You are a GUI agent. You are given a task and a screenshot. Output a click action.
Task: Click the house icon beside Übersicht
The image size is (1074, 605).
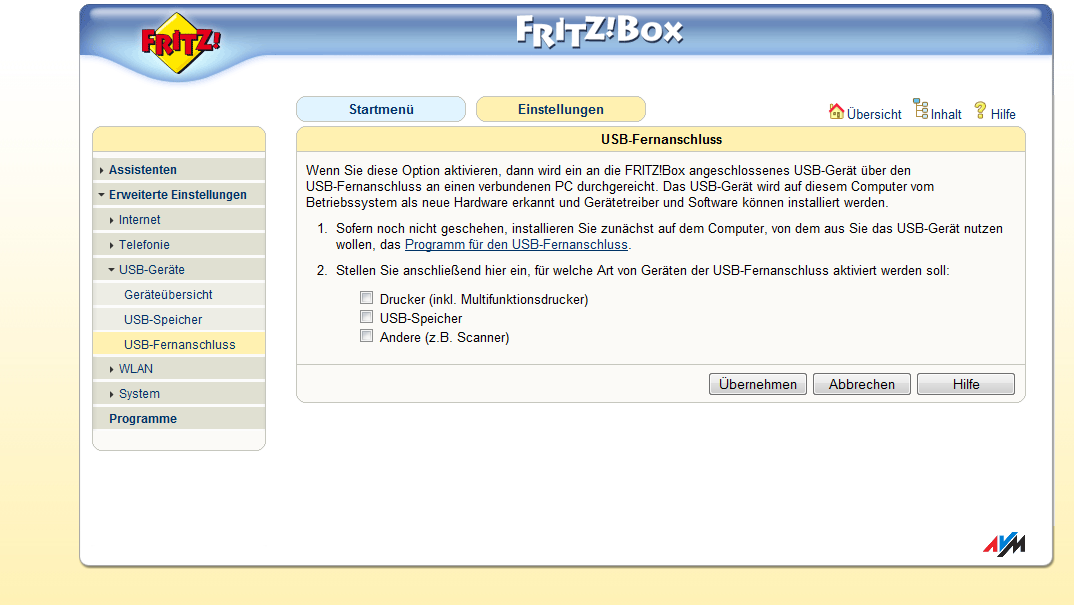[836, 111]
